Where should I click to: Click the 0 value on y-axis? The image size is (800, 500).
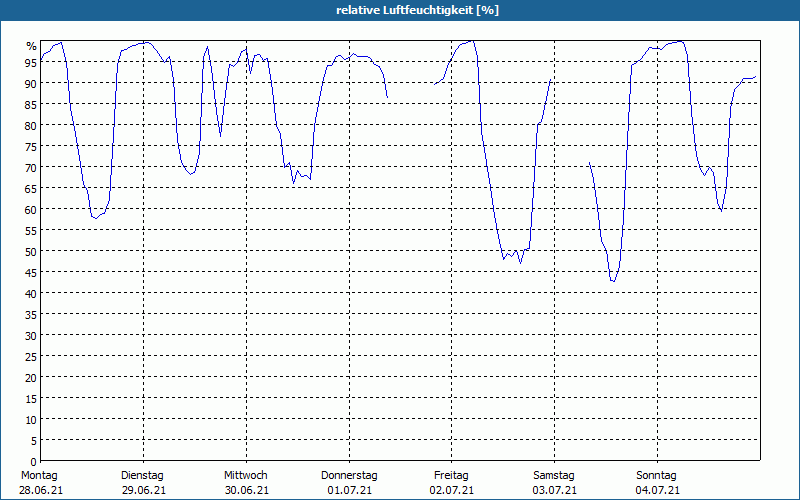(x=34, y=461)
